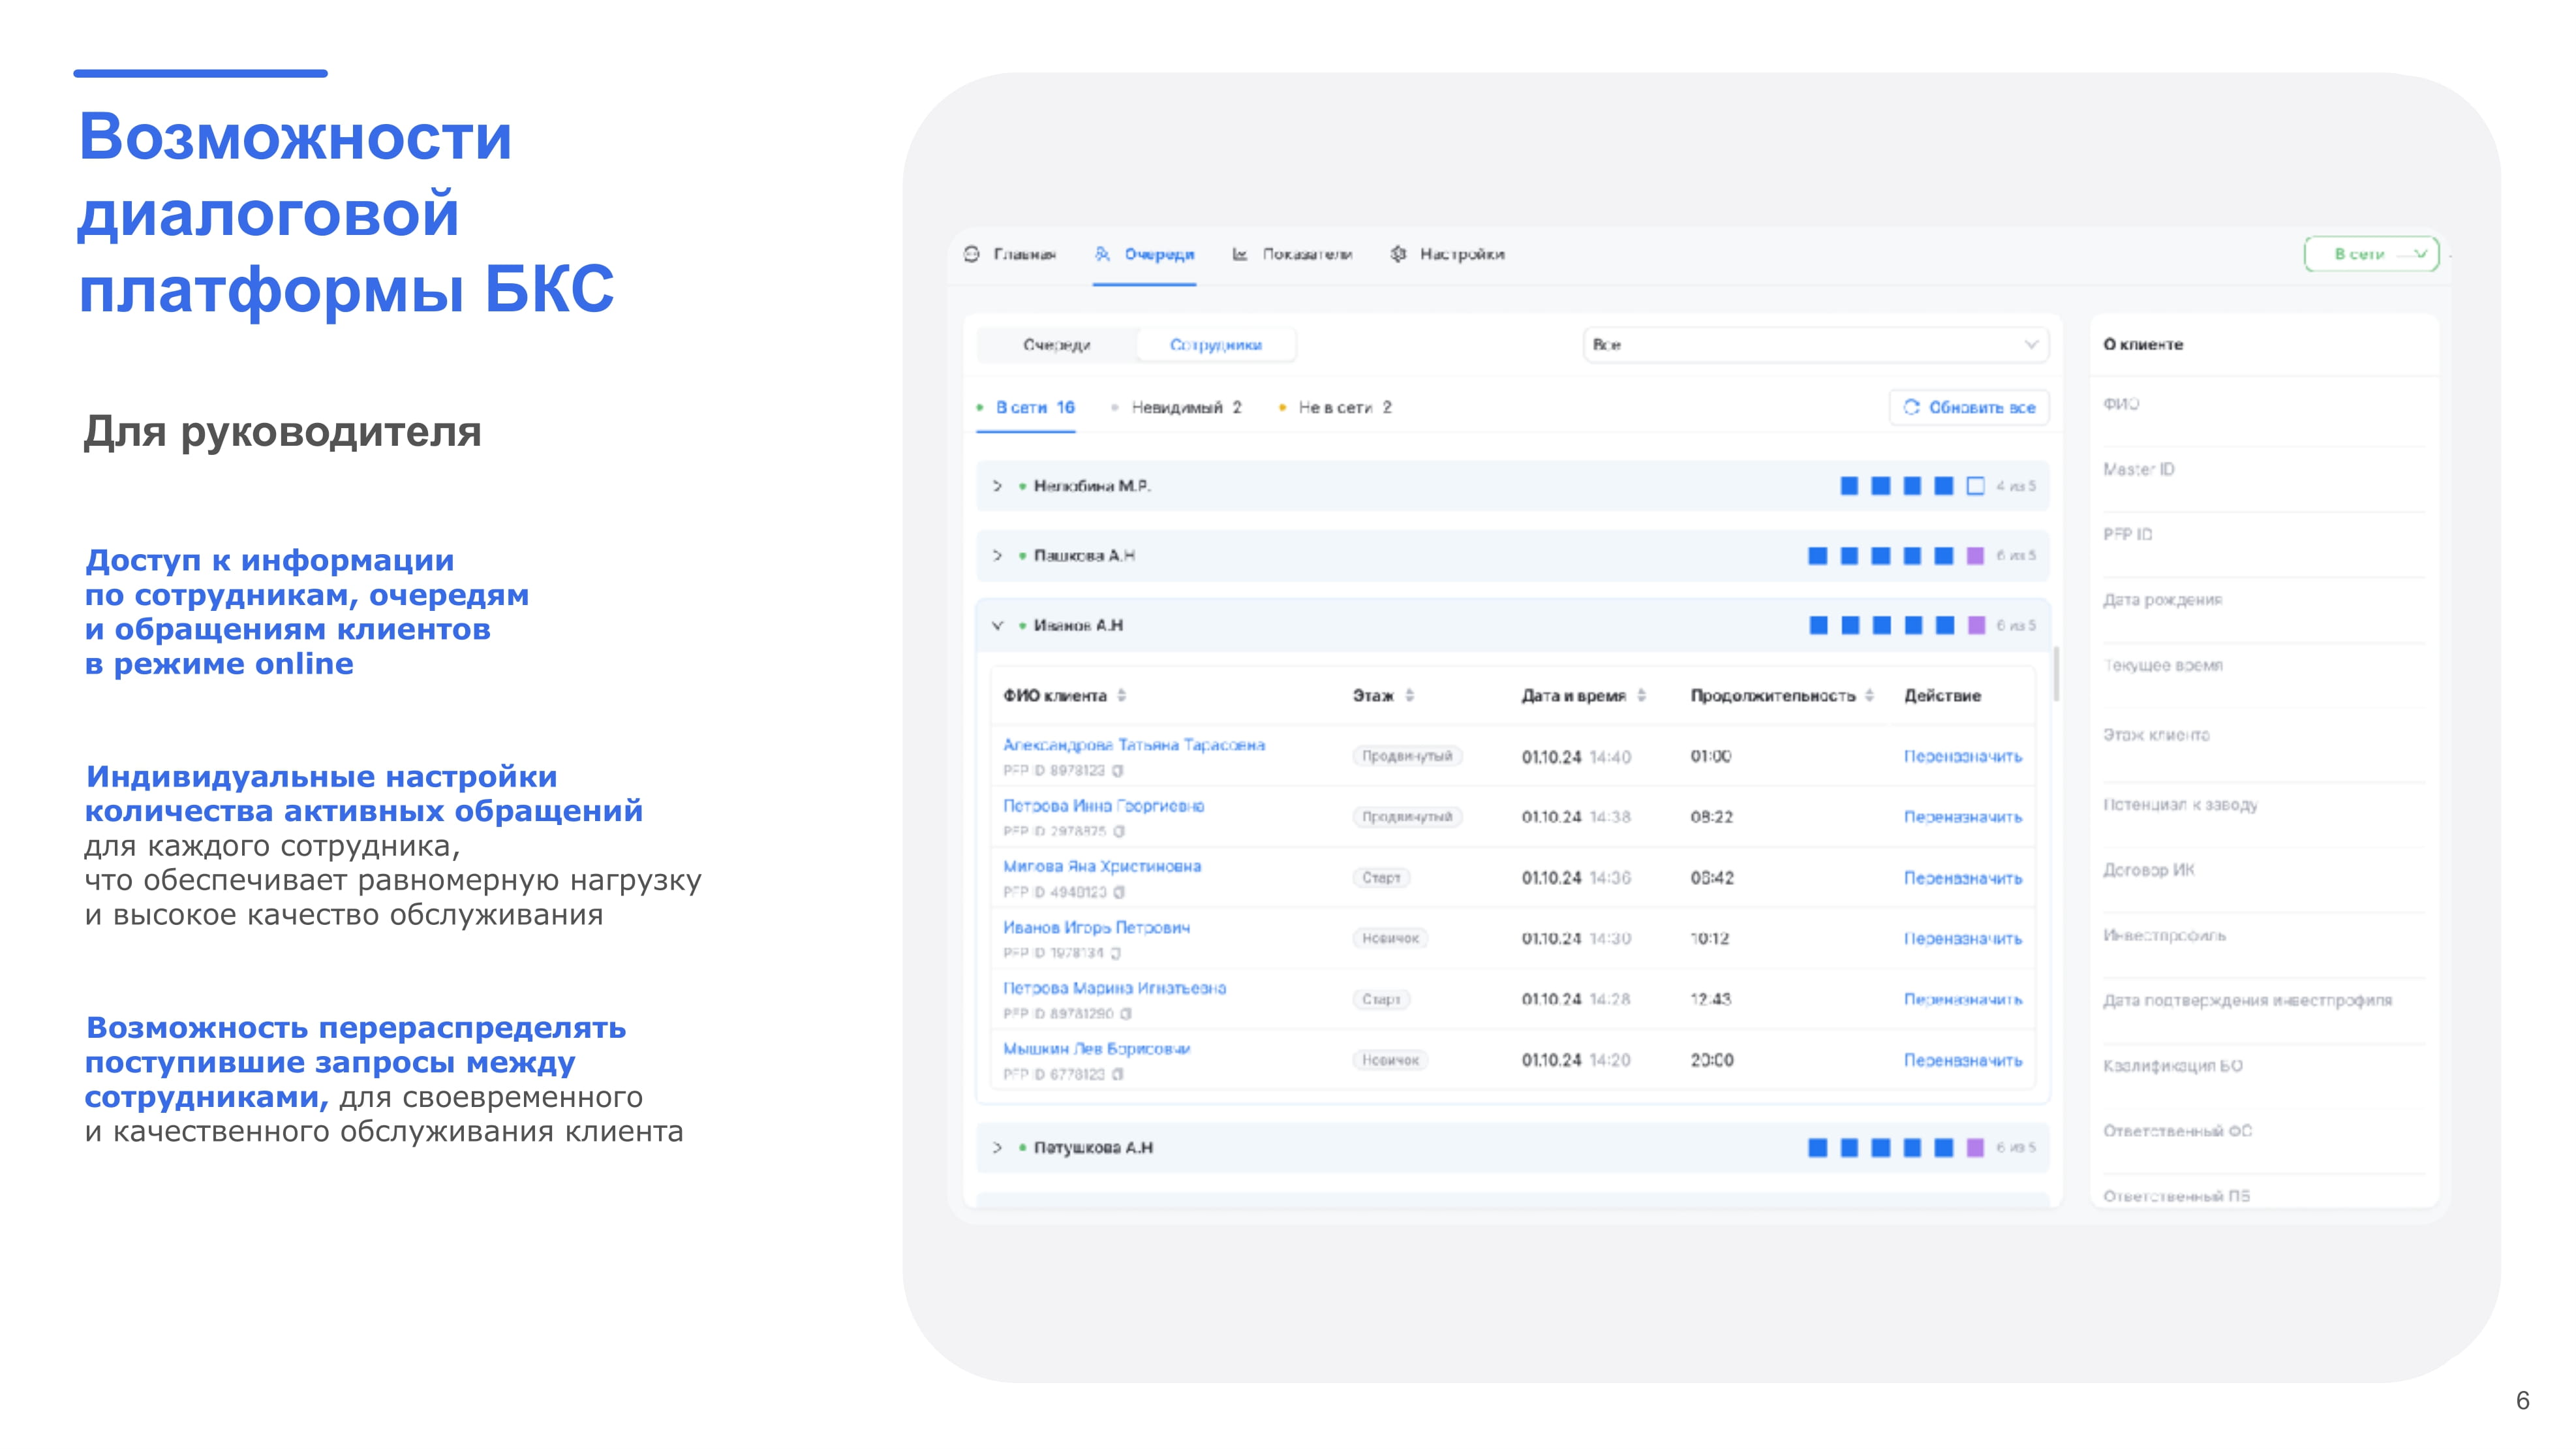Click purple slot square in Патушкова А.Н row
The width and height of the screenshot is (2576, 1449).
coord(1975,1148)
